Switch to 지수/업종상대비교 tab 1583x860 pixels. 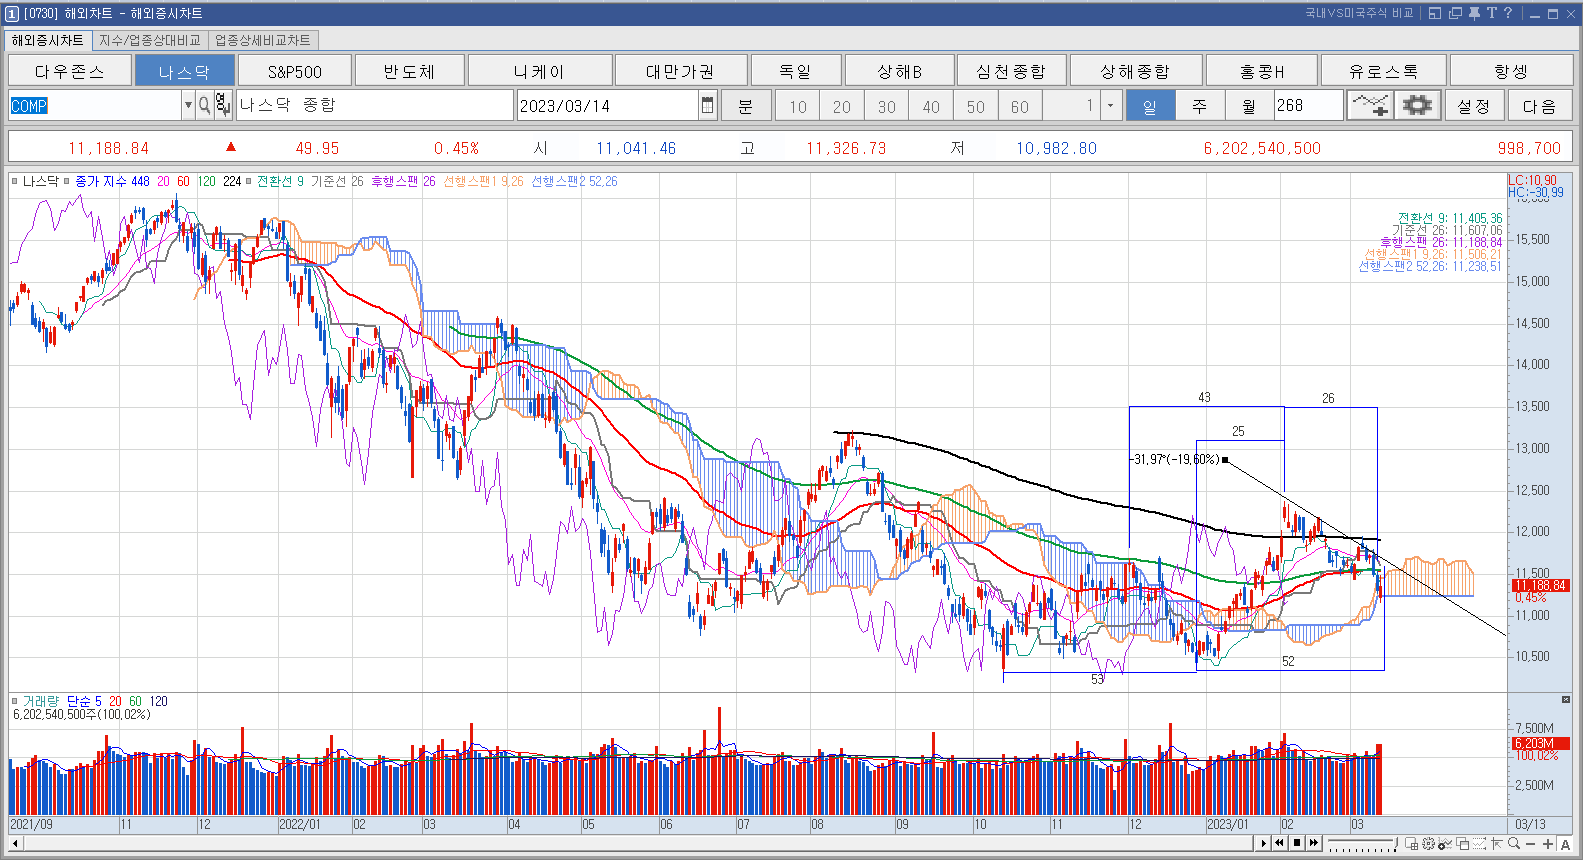(x=150, y=40)
